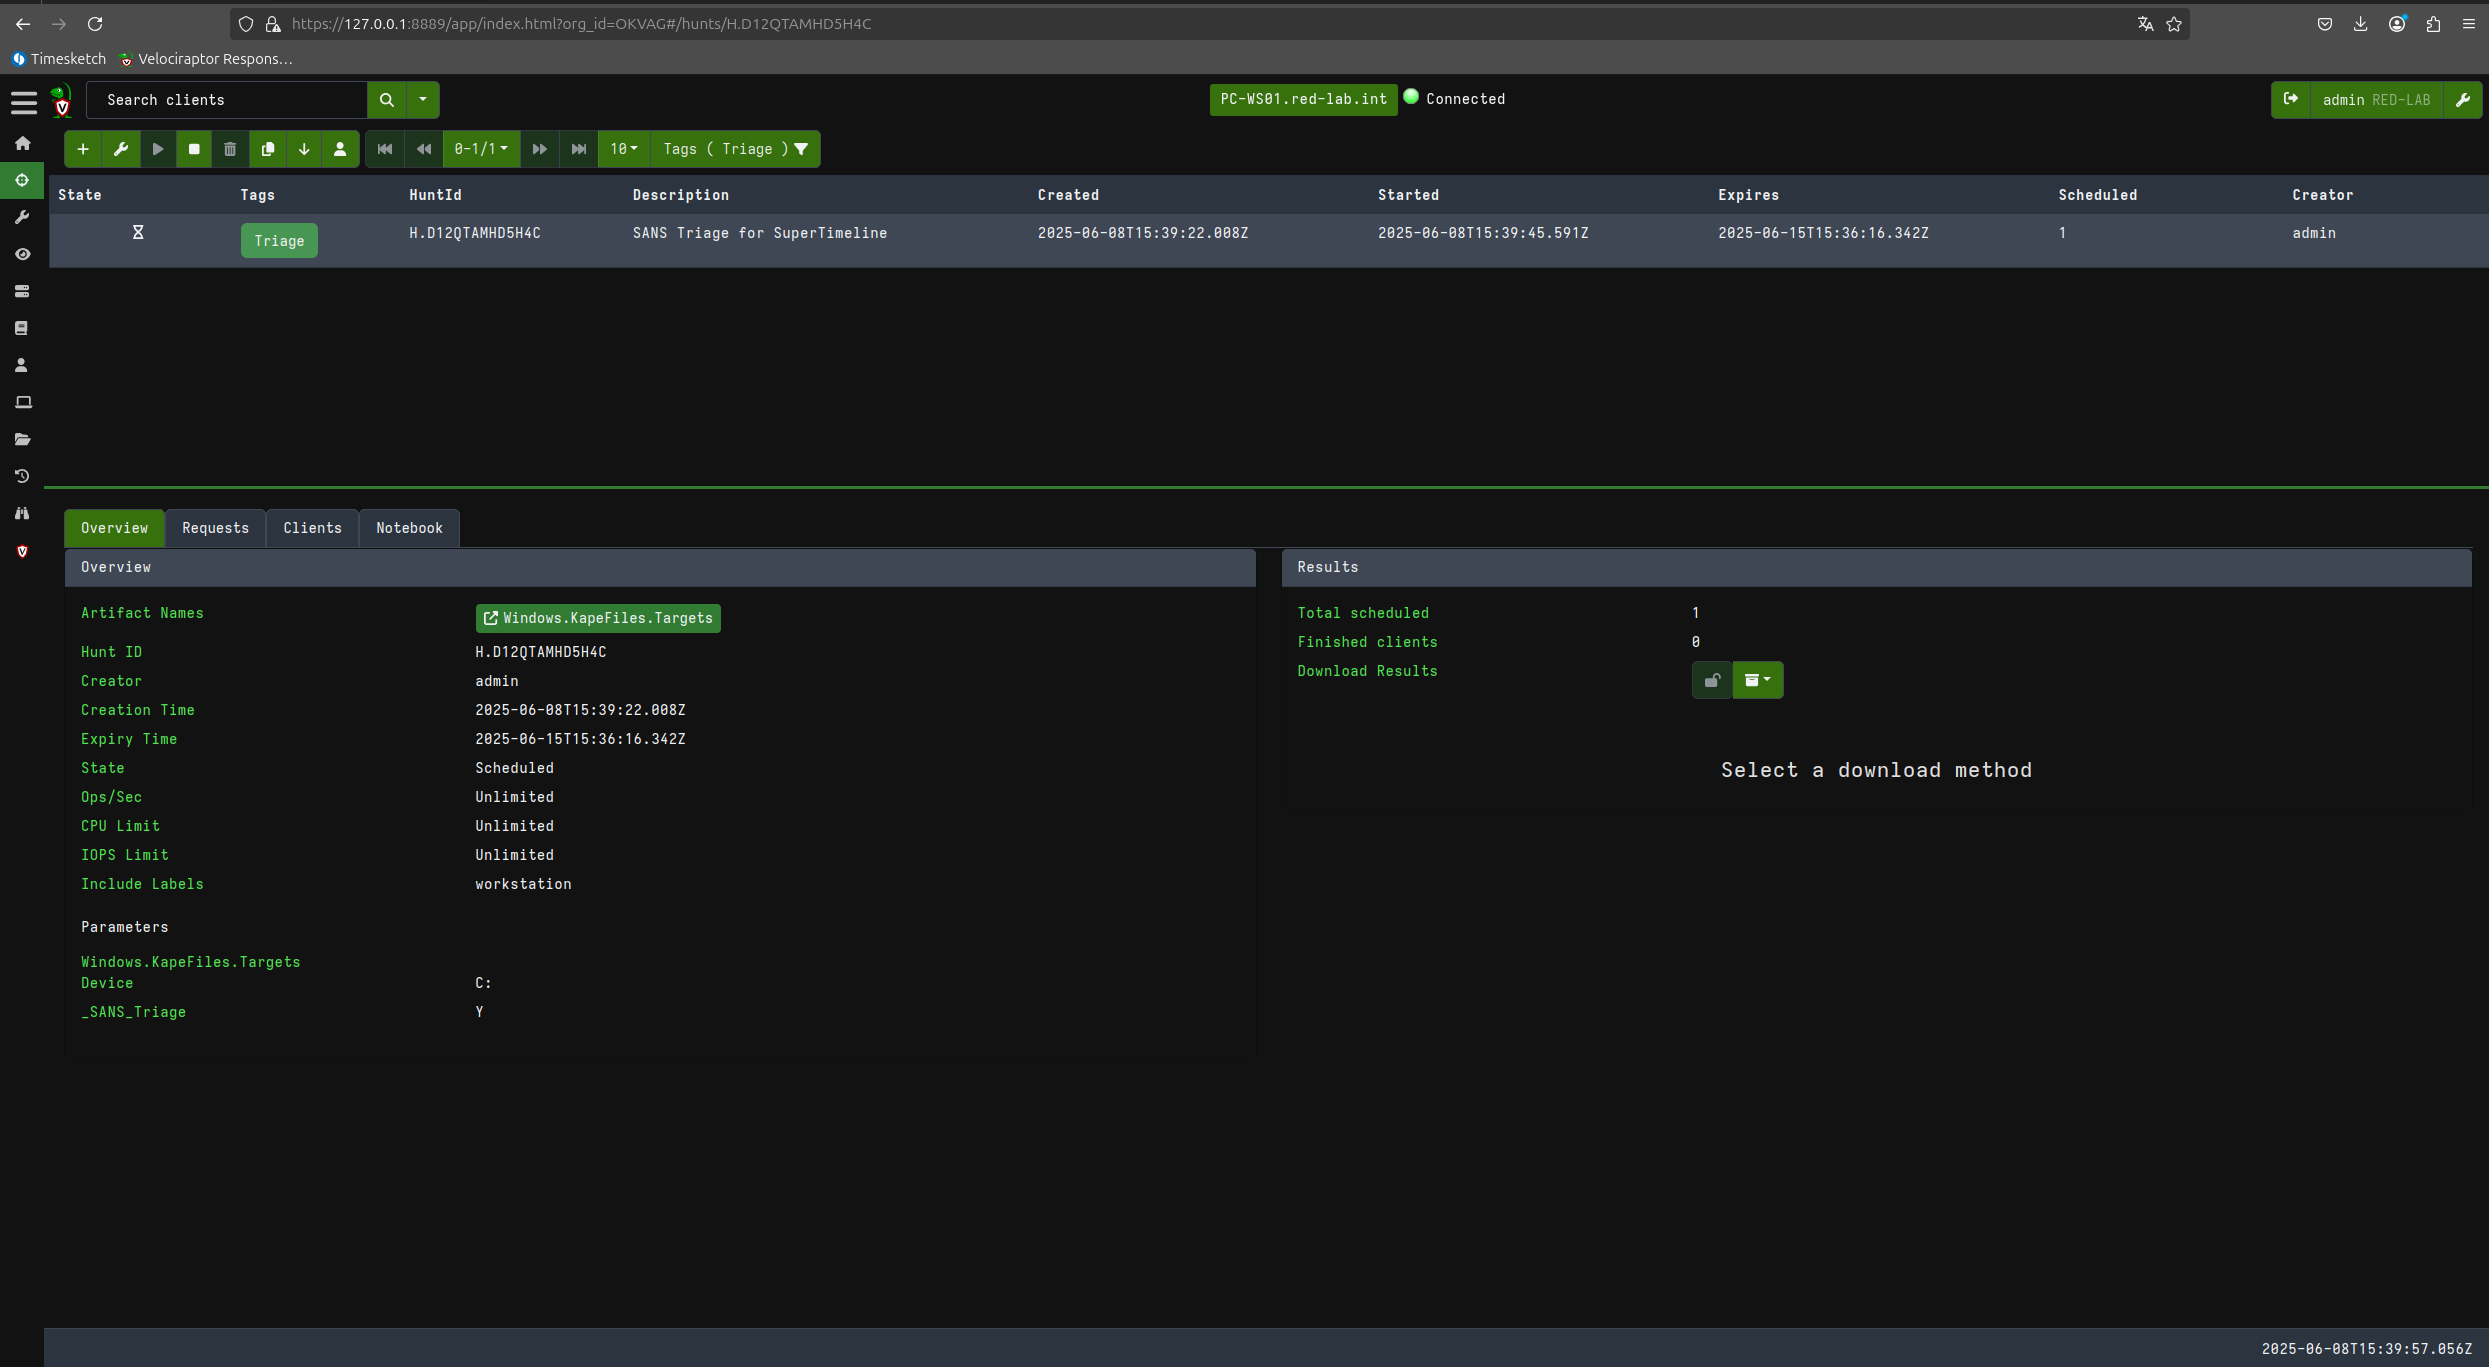Open binoculars sidebar icon
This screenshot has width=2489, height=1367.
22,513
